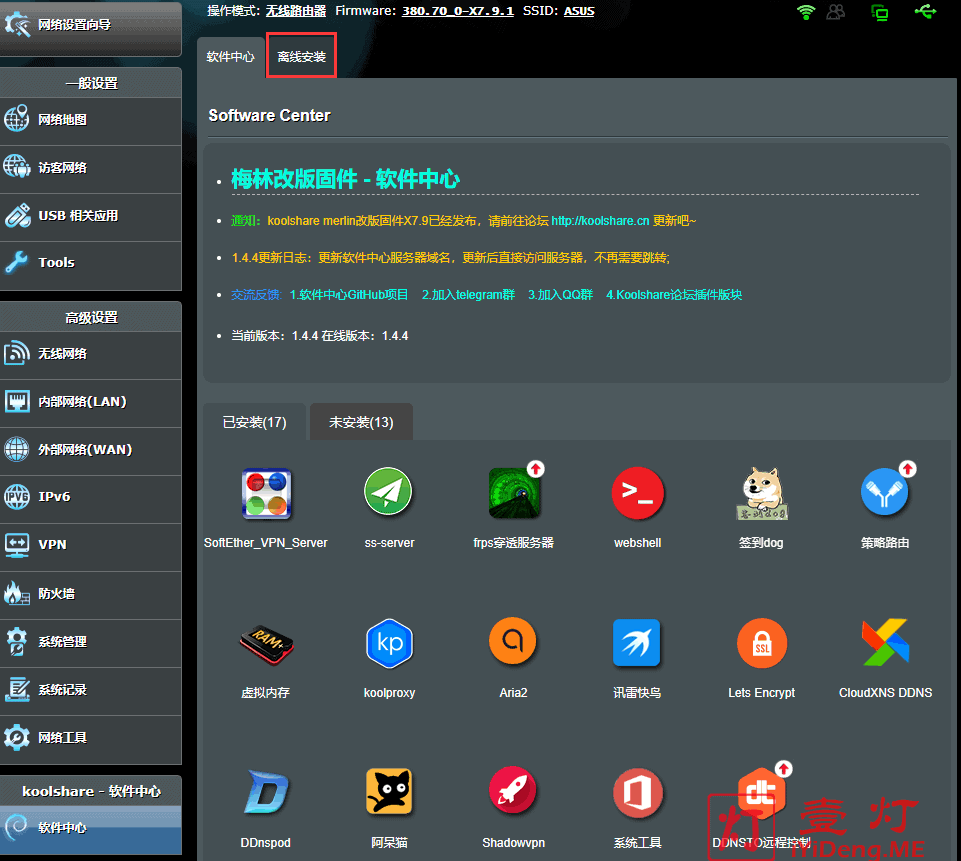Open USB 相关应用 sidebar item
This screenshot has width=961, height=861.
pyautogui.click(x=91, y=216)
